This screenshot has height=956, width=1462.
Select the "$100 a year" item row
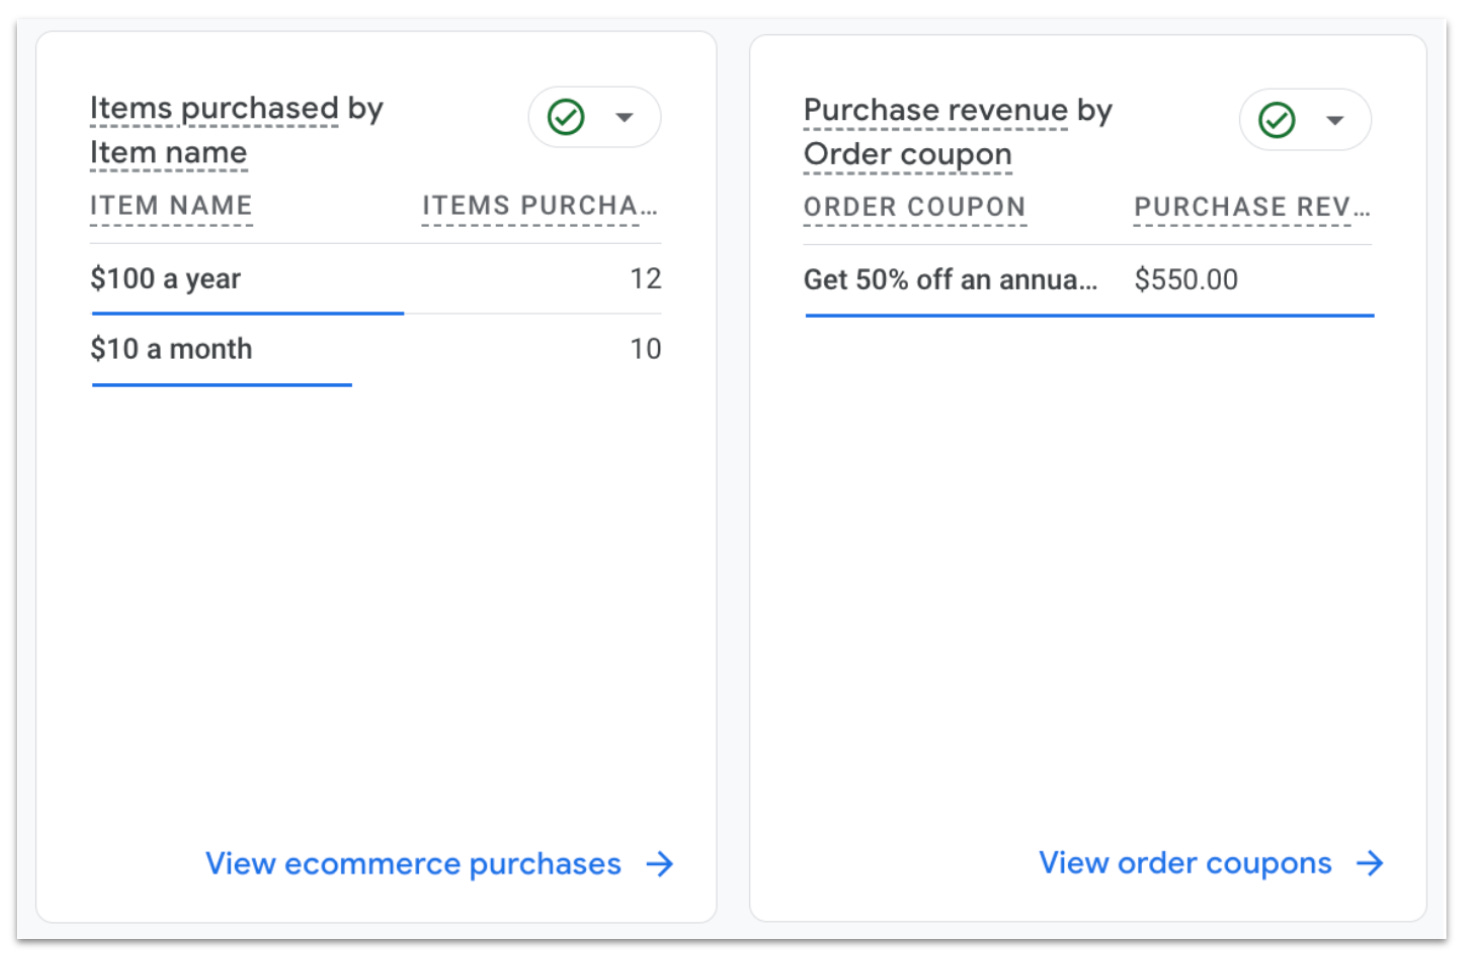click(166, 279)
